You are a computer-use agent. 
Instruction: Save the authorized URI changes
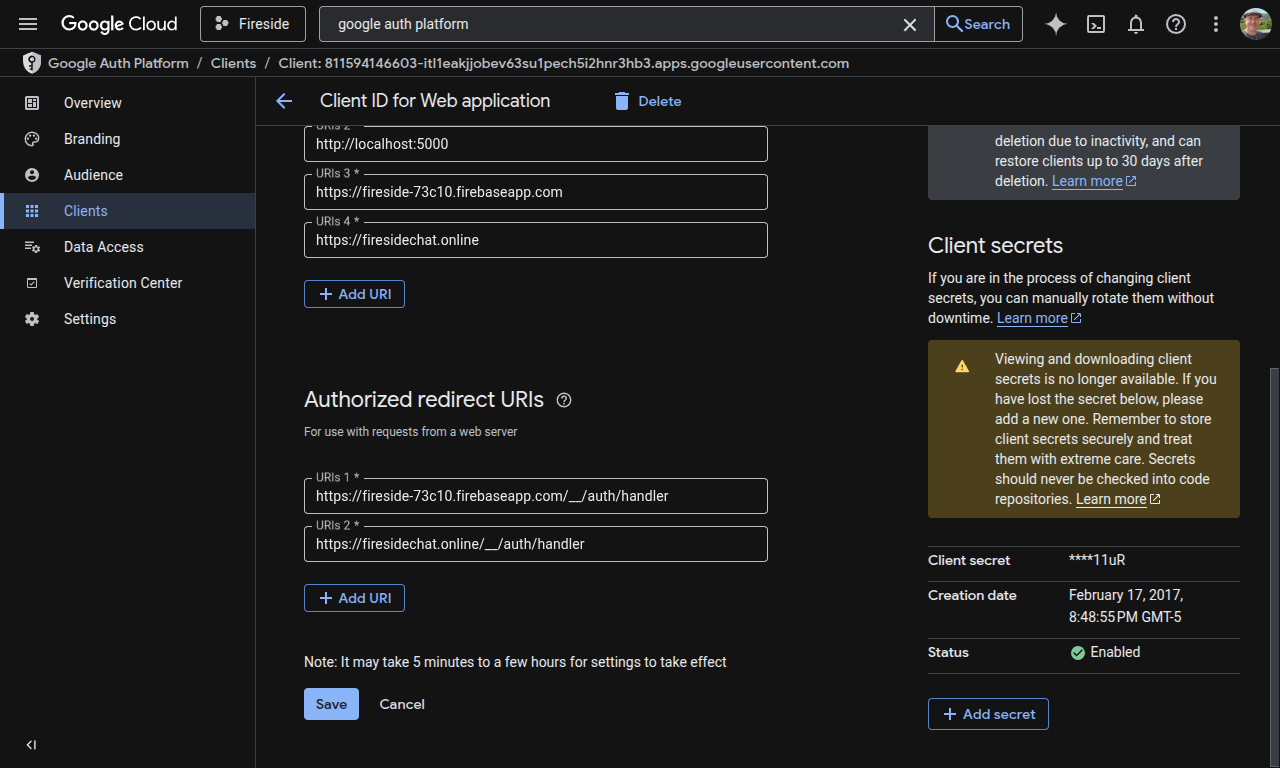(x=331, y=704)
